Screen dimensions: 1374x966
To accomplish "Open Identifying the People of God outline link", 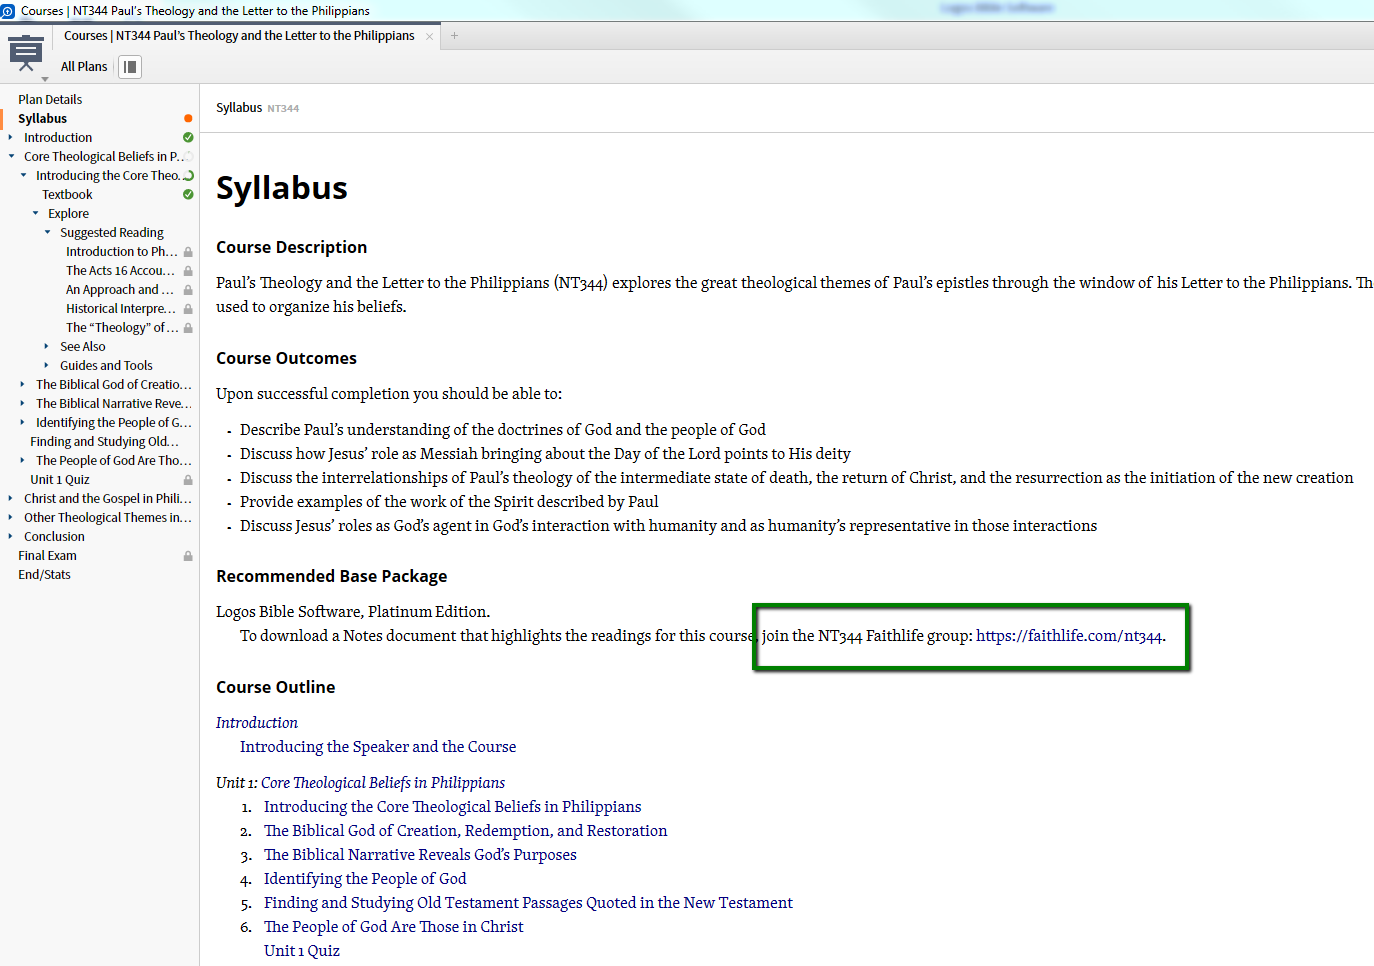I will (x=365, y=879).
